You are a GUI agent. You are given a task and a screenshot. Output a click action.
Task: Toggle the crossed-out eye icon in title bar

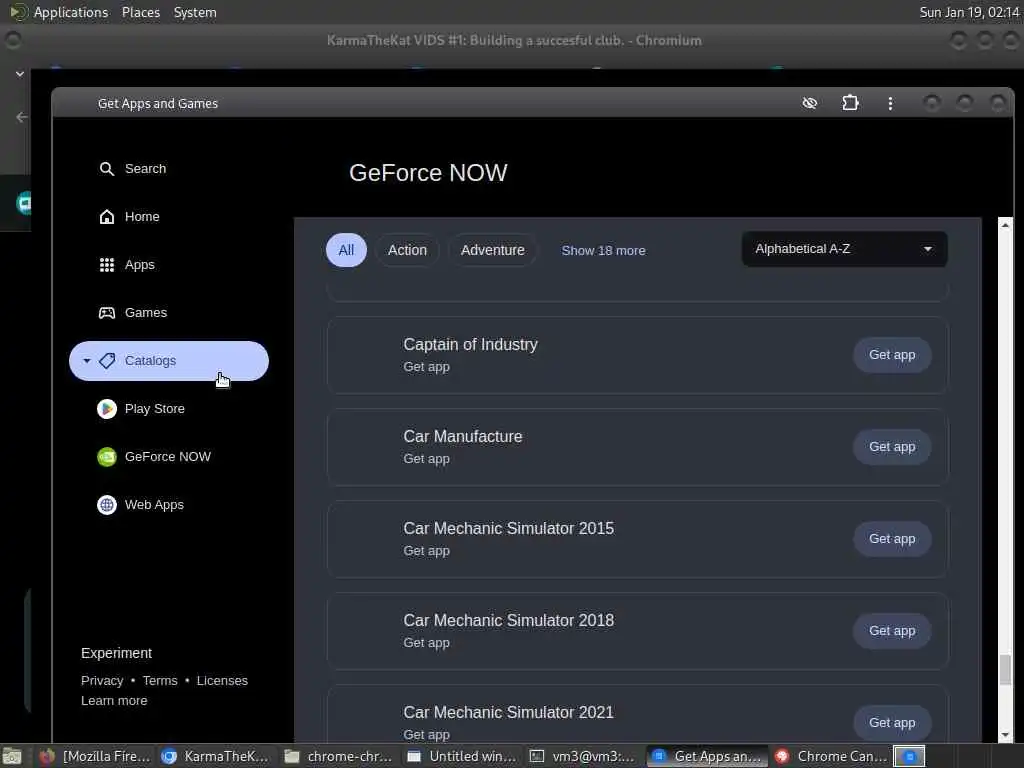810,103
